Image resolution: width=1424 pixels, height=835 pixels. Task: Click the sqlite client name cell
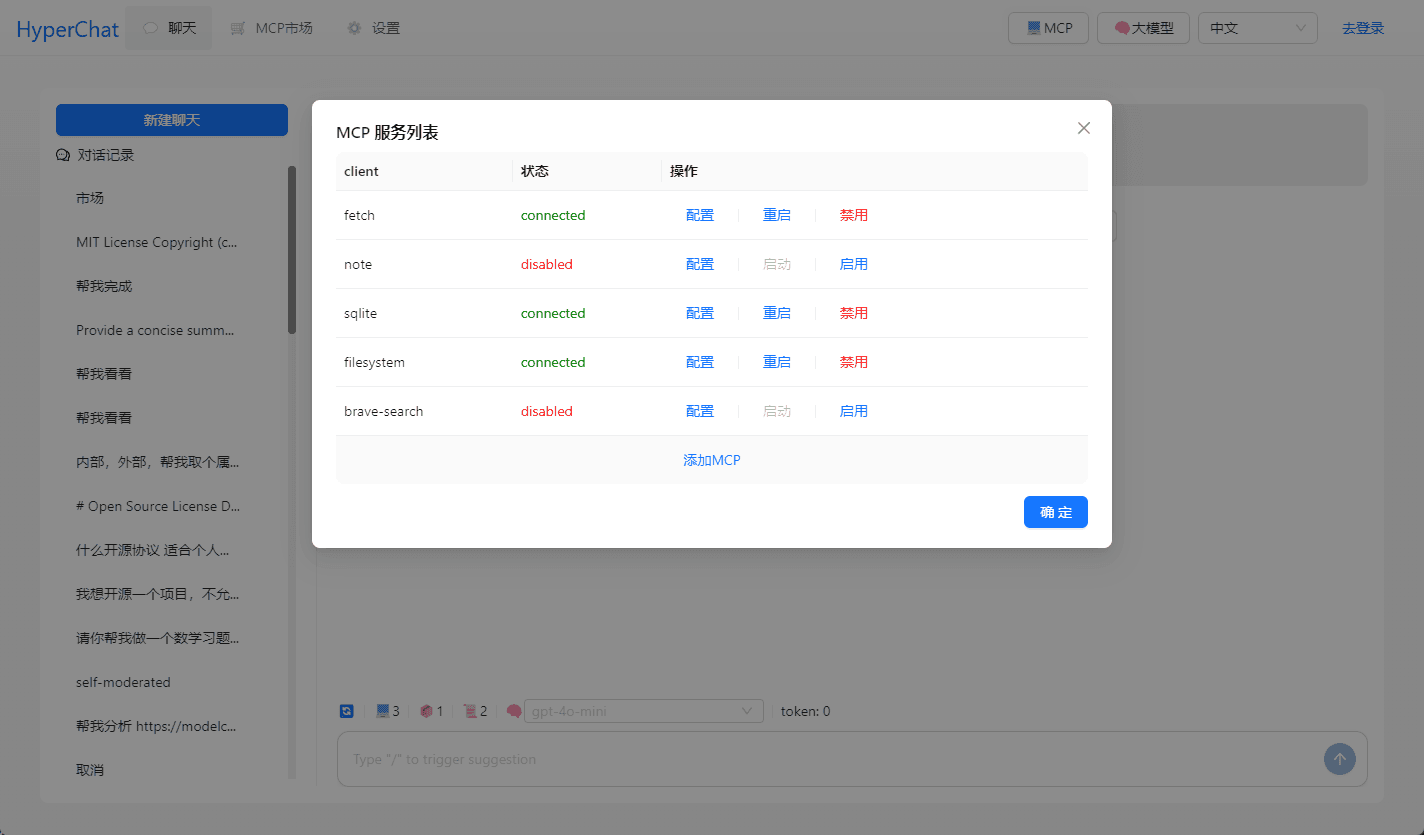tap(424, 313)
